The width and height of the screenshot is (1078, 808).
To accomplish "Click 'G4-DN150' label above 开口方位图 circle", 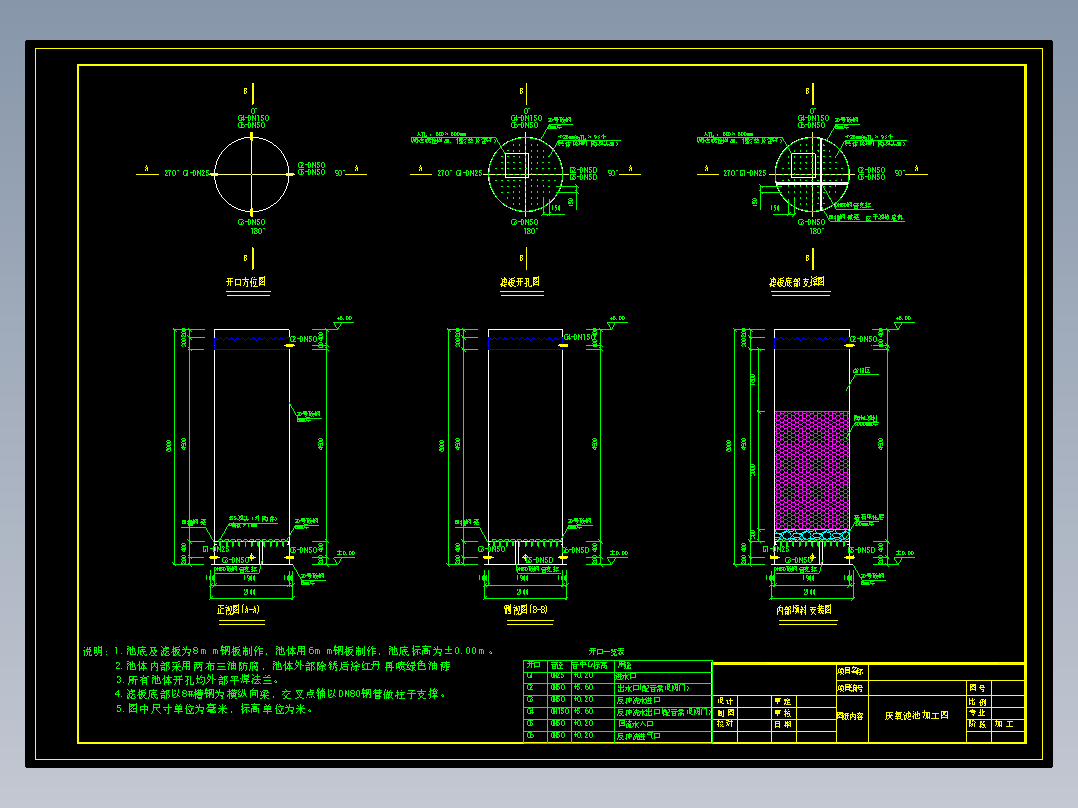I will pyautogui.click(x=252, y=118).
